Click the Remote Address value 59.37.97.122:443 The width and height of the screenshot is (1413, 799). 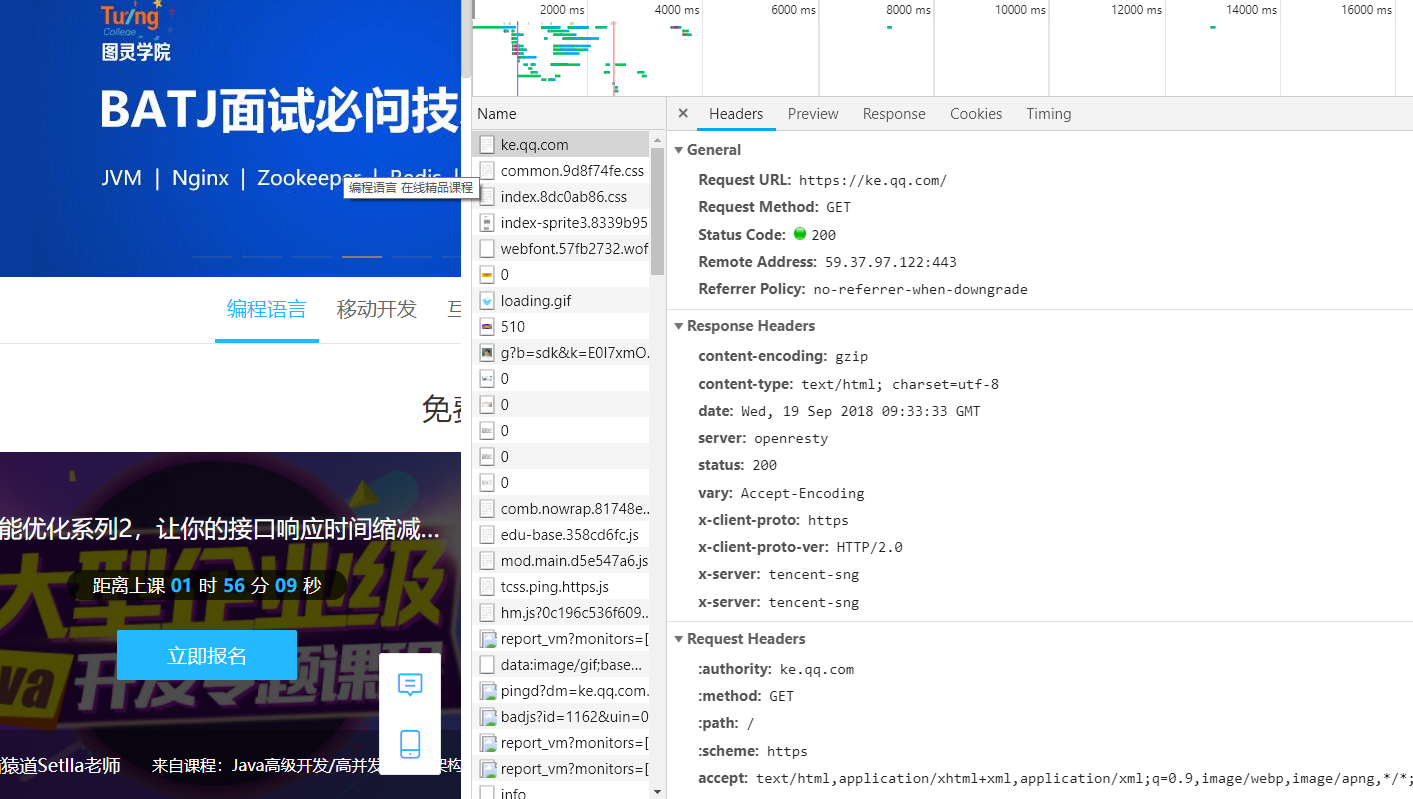(x=890, y=263)
